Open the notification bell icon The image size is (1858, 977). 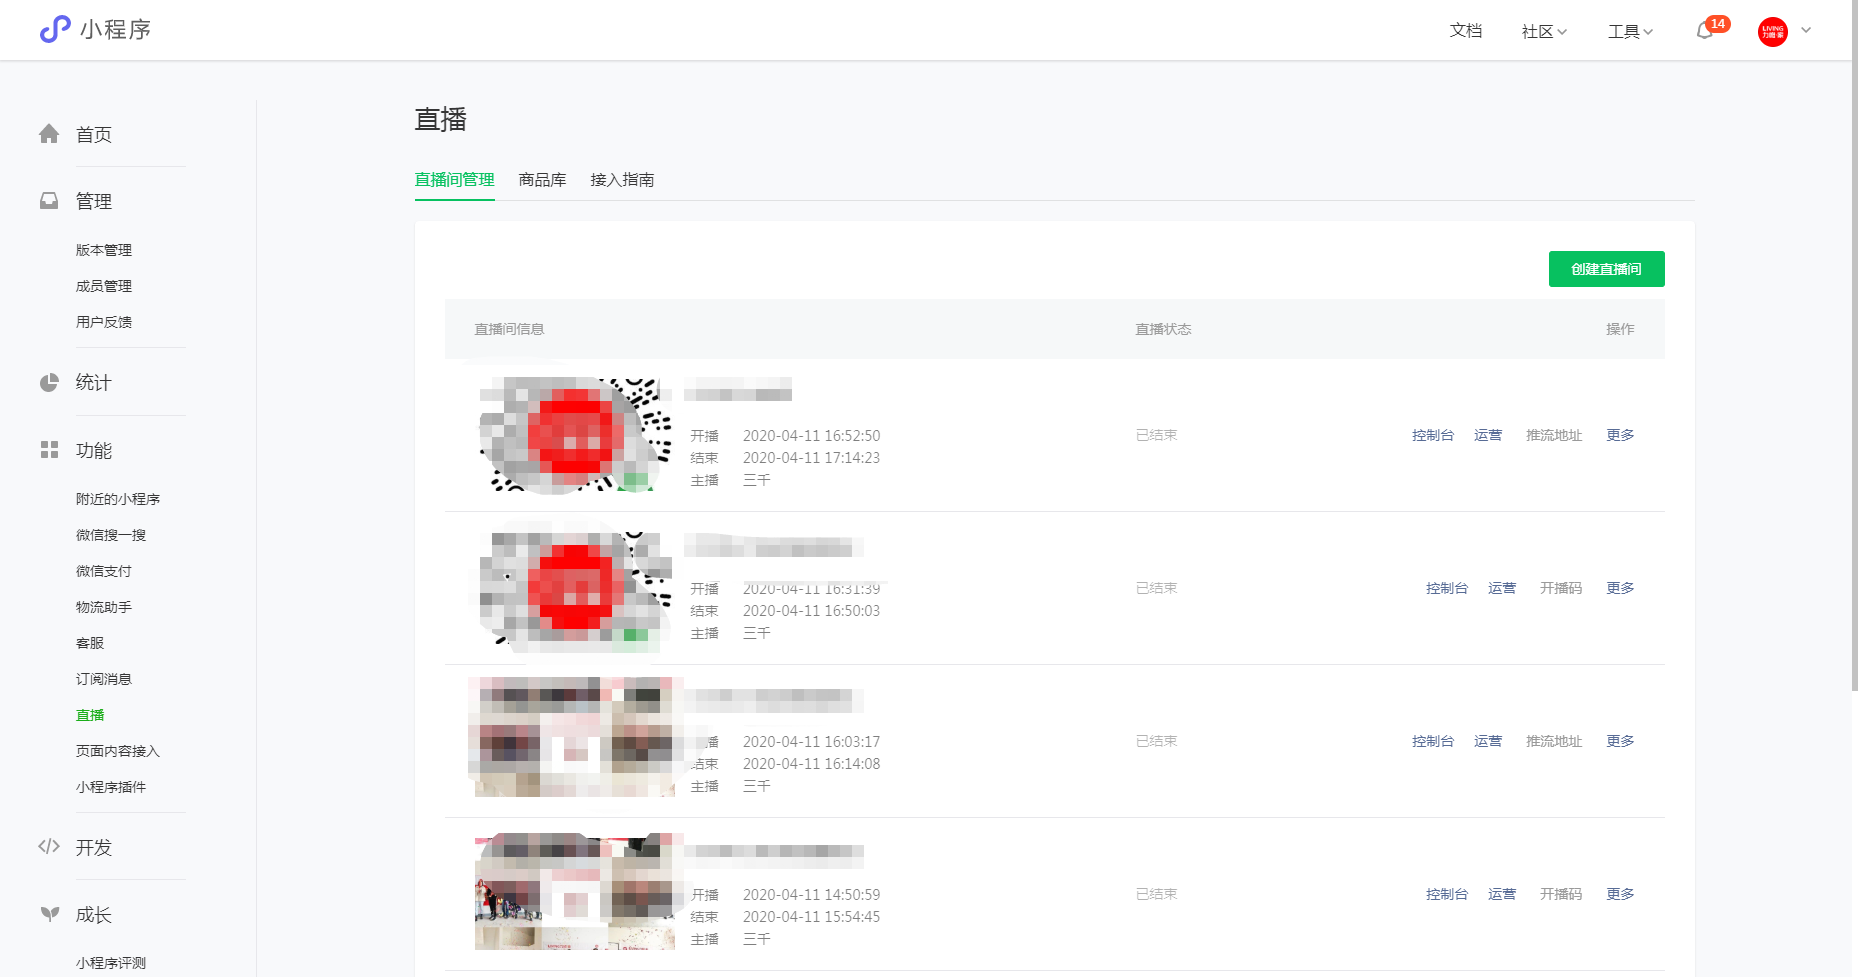click(1705, 31)
